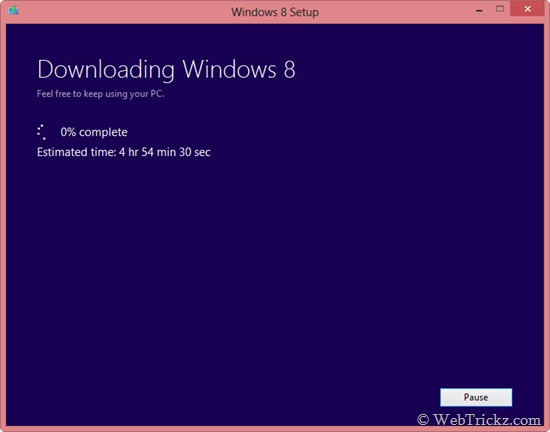
Task: Click the pink left window border
Action: click(3, 224)
